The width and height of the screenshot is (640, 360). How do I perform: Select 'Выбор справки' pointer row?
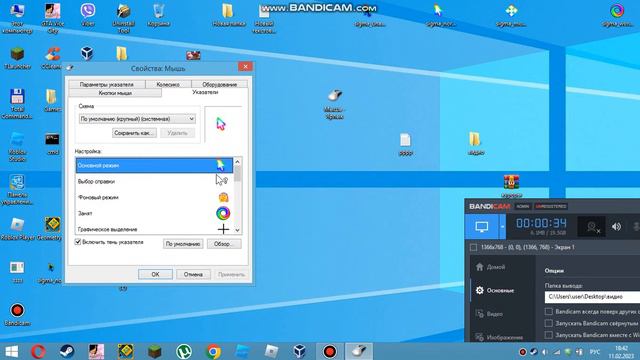[x=154, y=181]
